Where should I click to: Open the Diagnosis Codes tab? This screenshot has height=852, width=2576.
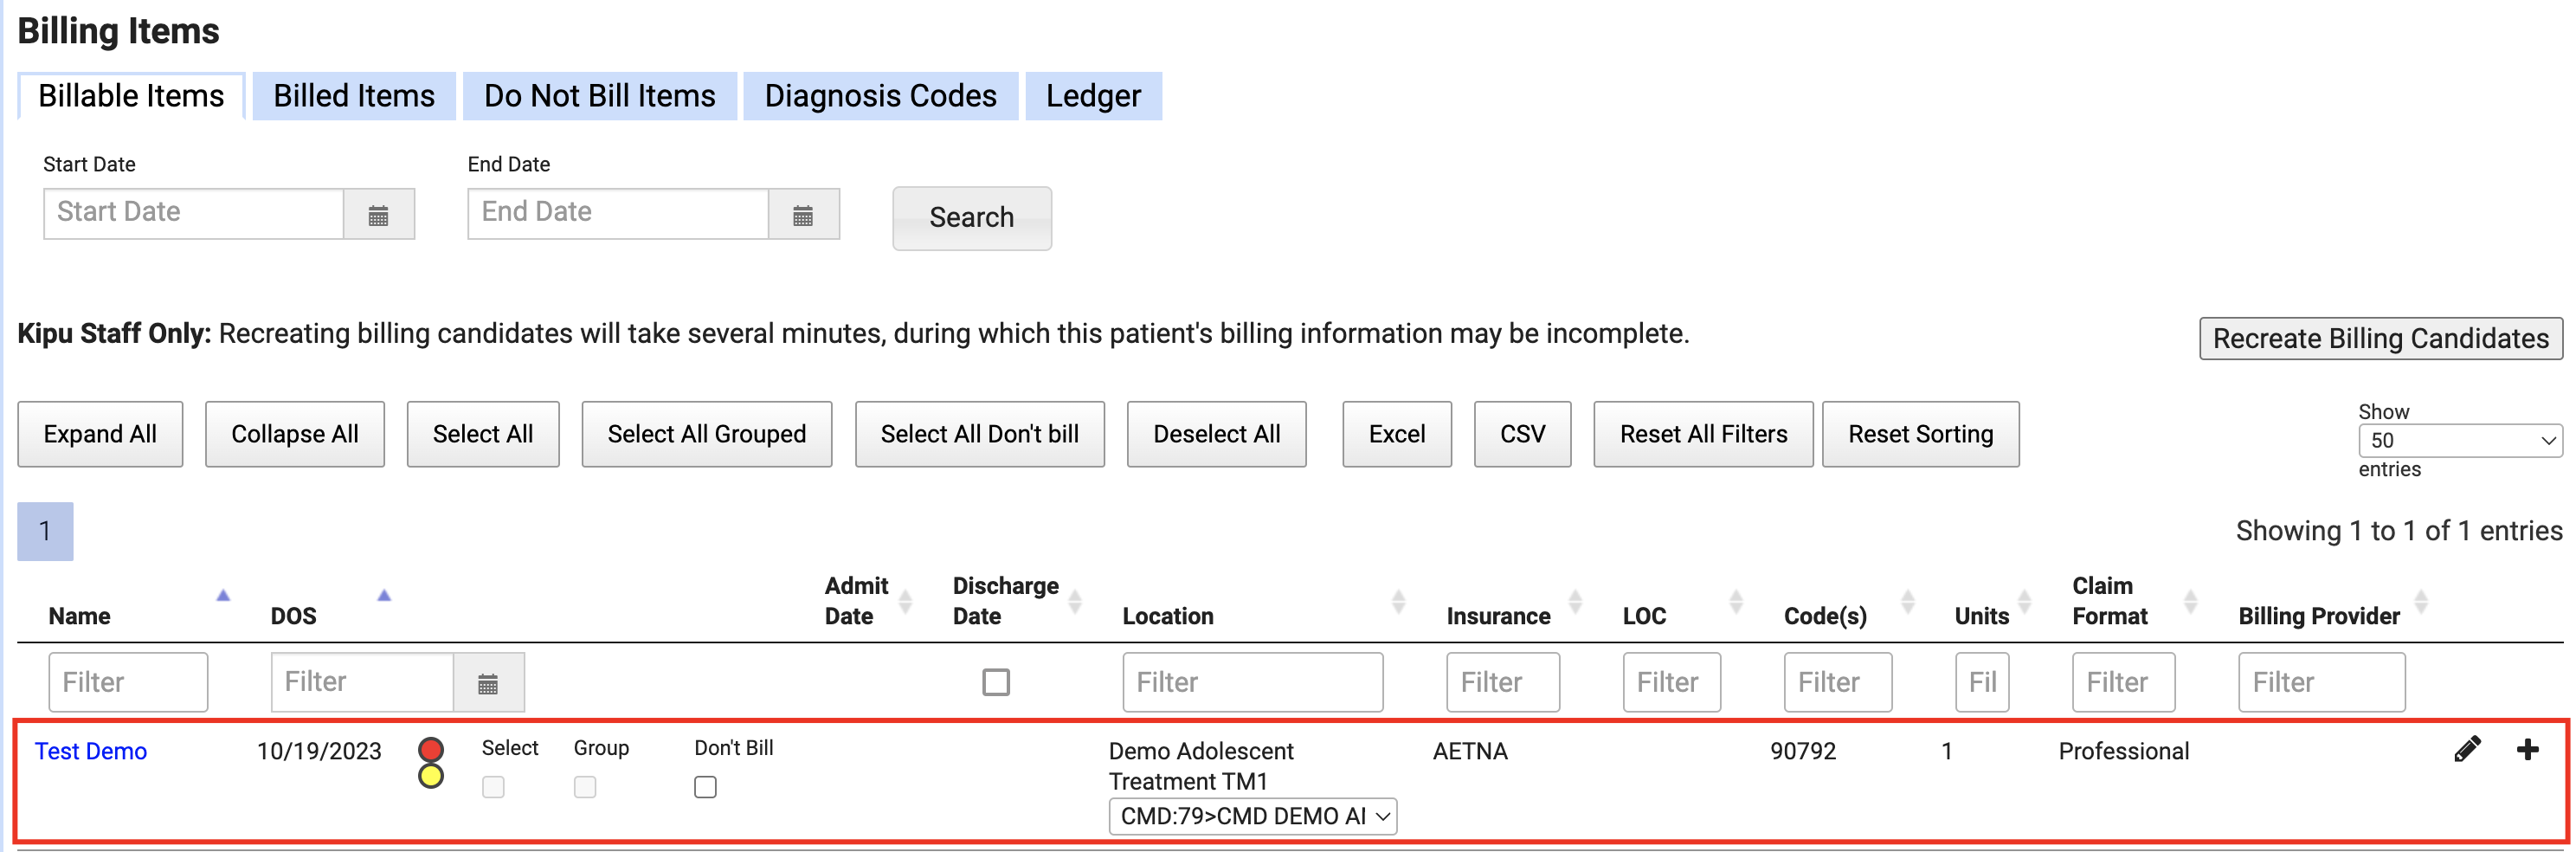click(880, 97)
